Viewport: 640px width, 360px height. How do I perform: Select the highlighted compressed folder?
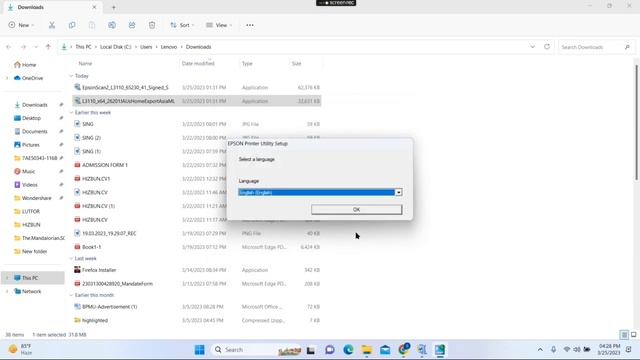click(197, 320)
